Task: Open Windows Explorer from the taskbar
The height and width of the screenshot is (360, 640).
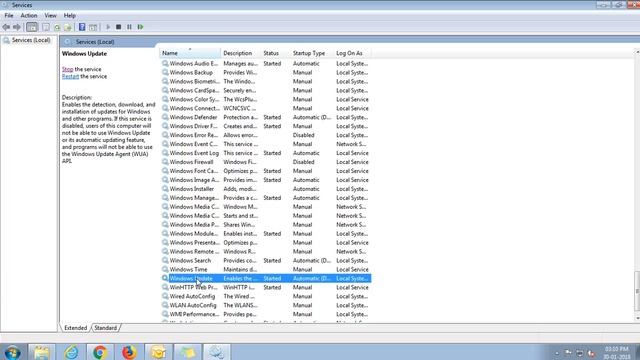Action: click(41, 352)
